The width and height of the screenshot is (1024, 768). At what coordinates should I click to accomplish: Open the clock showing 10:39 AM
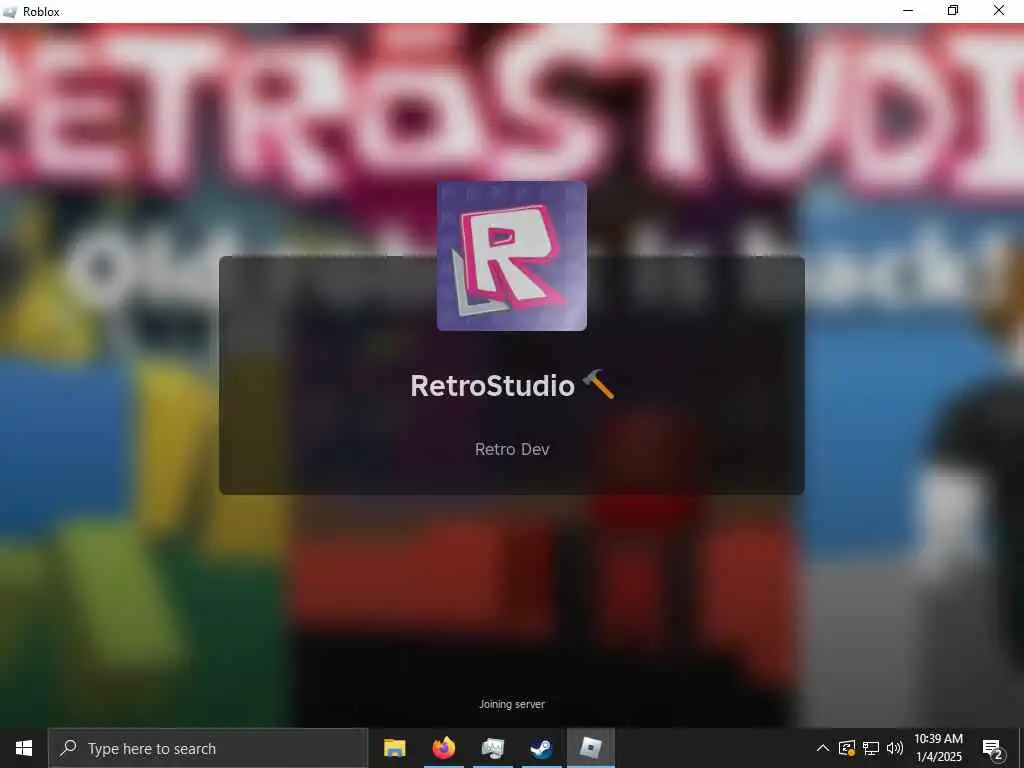pyautogui.click(x=938, y=748)
